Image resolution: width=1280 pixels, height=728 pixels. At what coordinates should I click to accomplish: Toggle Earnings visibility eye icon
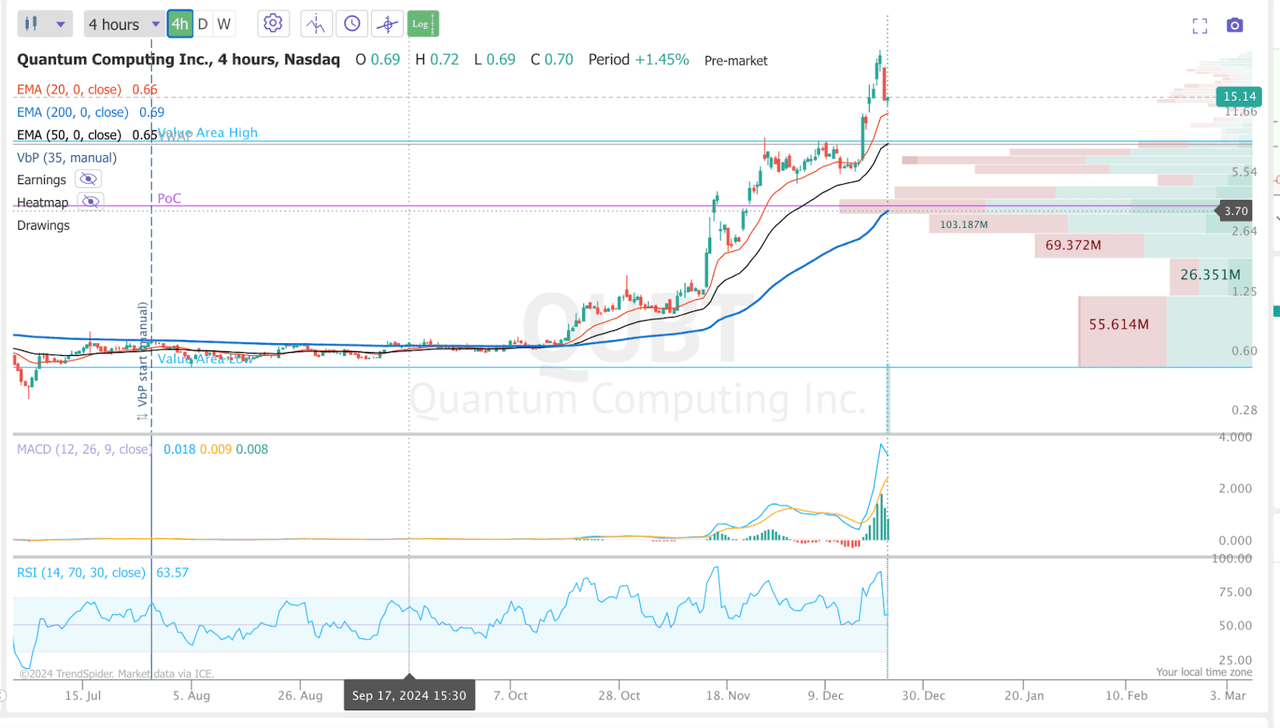88,180
